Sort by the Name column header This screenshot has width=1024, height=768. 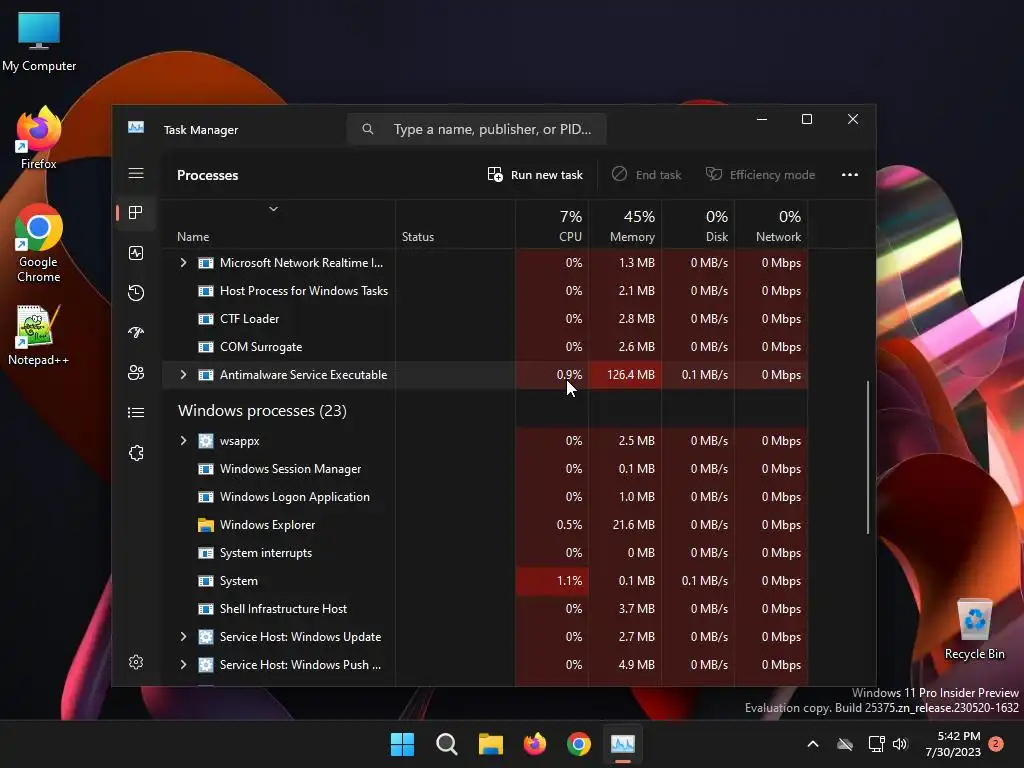coord(278,225)
